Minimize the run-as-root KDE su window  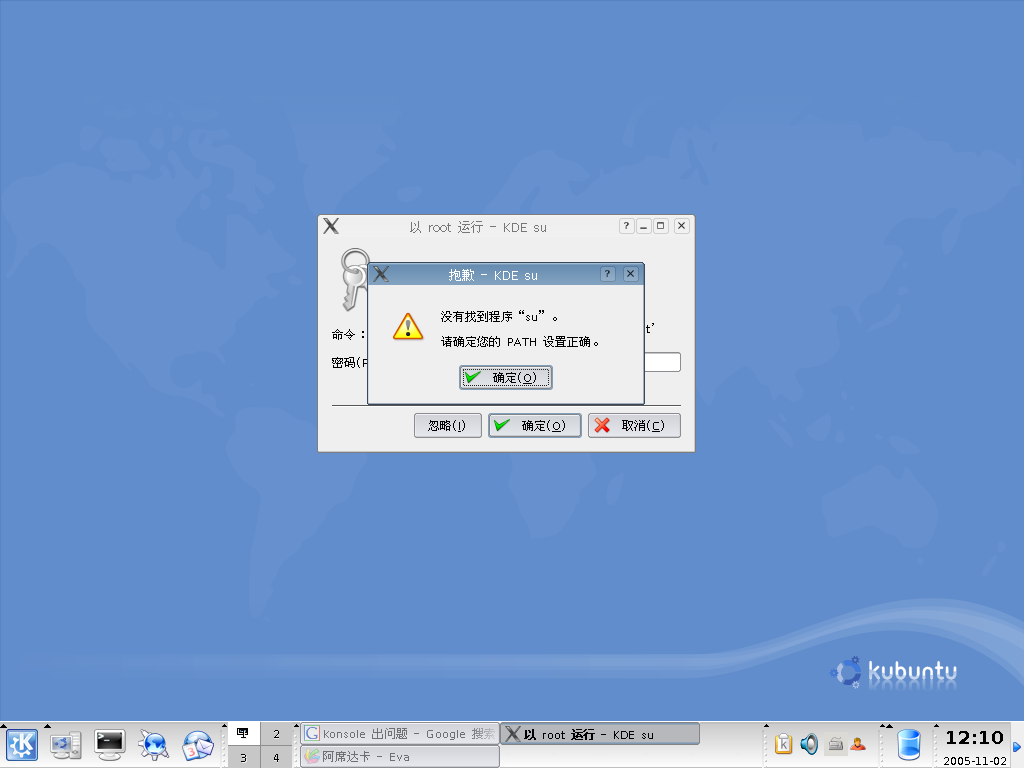click(x=643, y=226)
